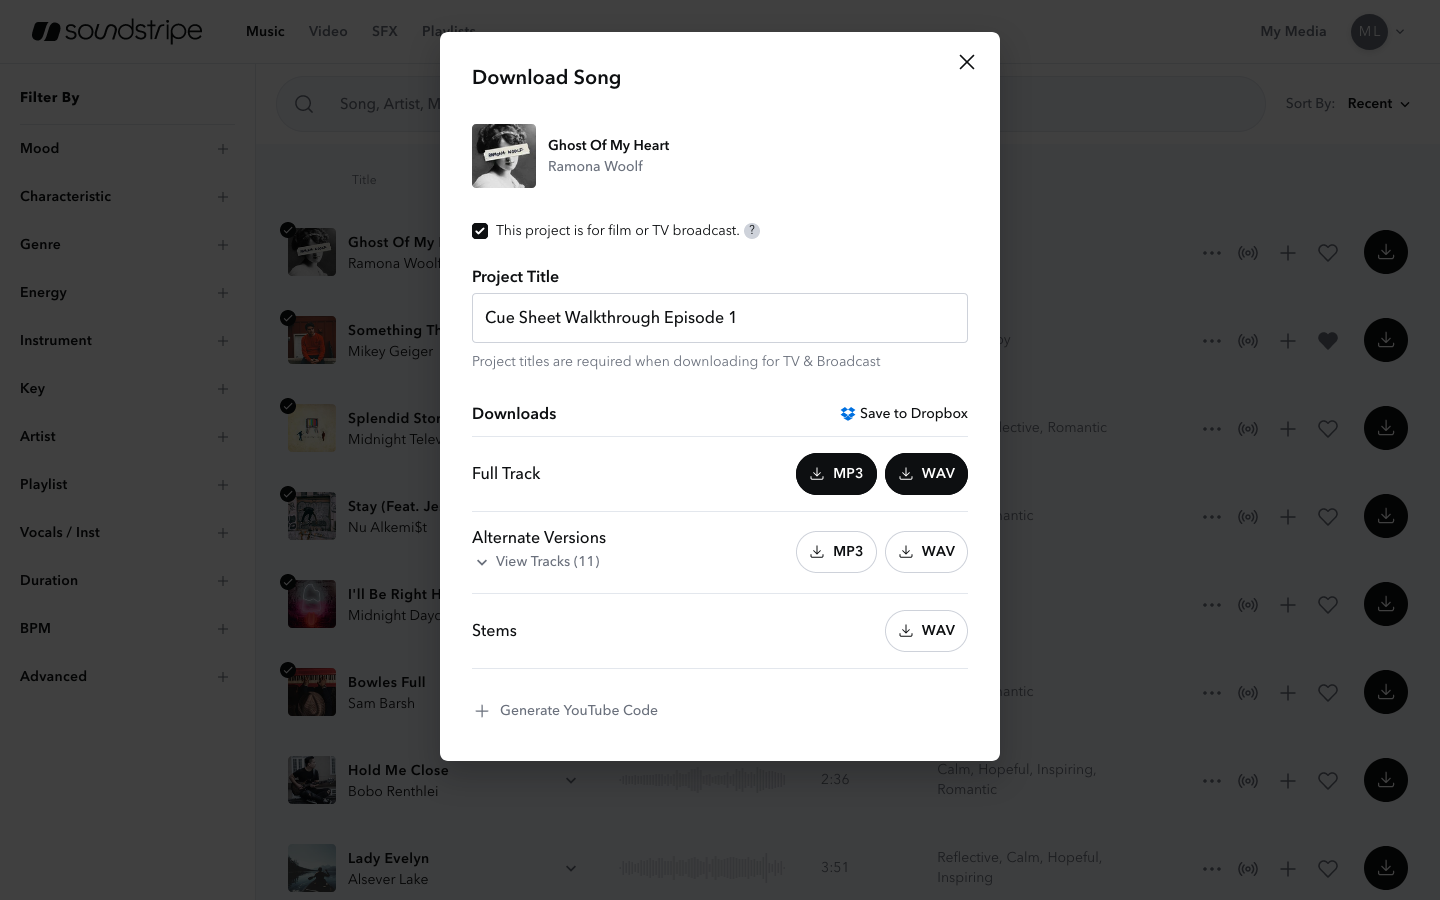Viewport: 1440px width, 900px height.
Task: Expand Generate YouTube Code section
Action: tap(566, 711)
